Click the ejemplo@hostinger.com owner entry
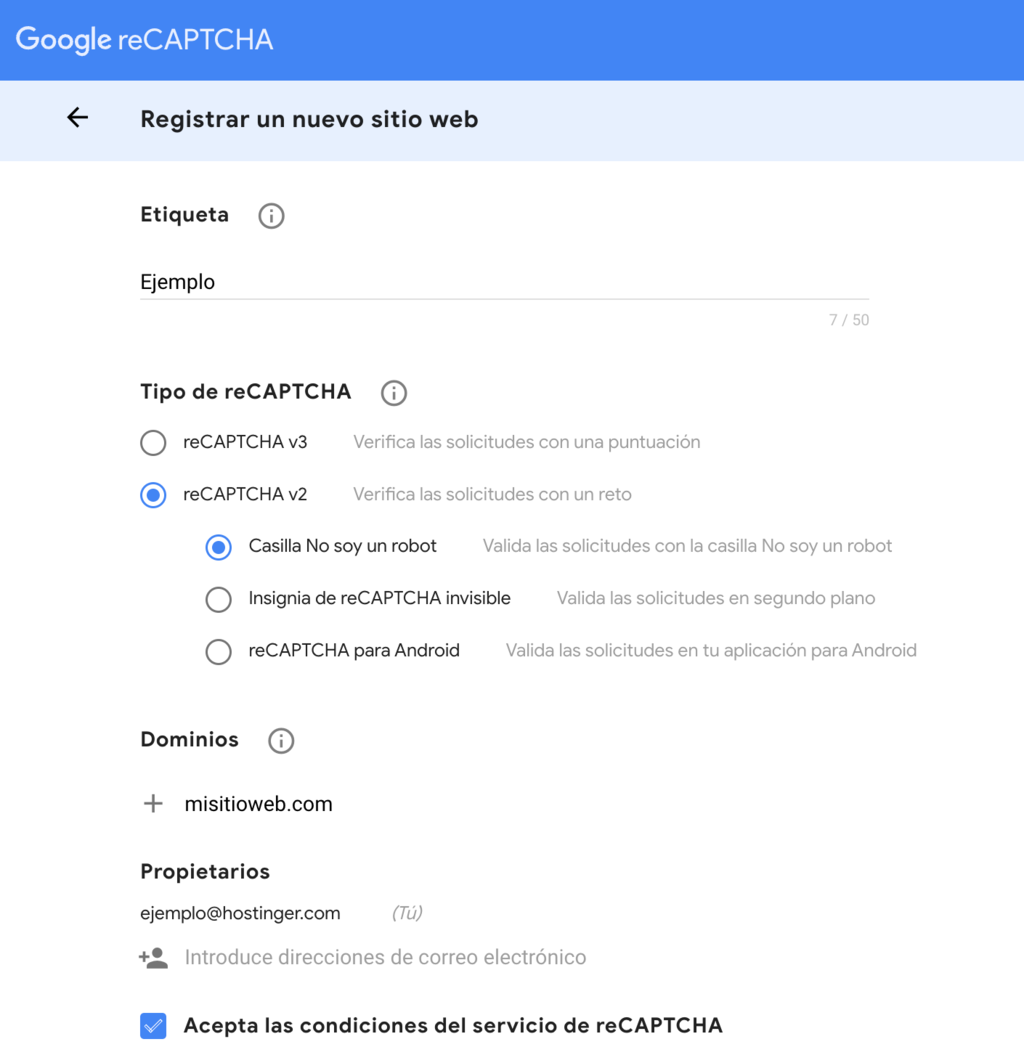 pos(240,913)
